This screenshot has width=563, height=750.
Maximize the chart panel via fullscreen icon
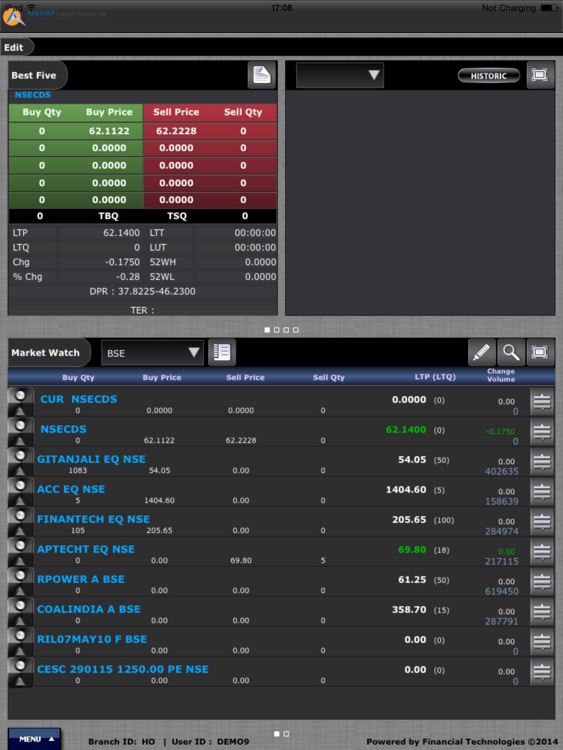pos(540,75)
